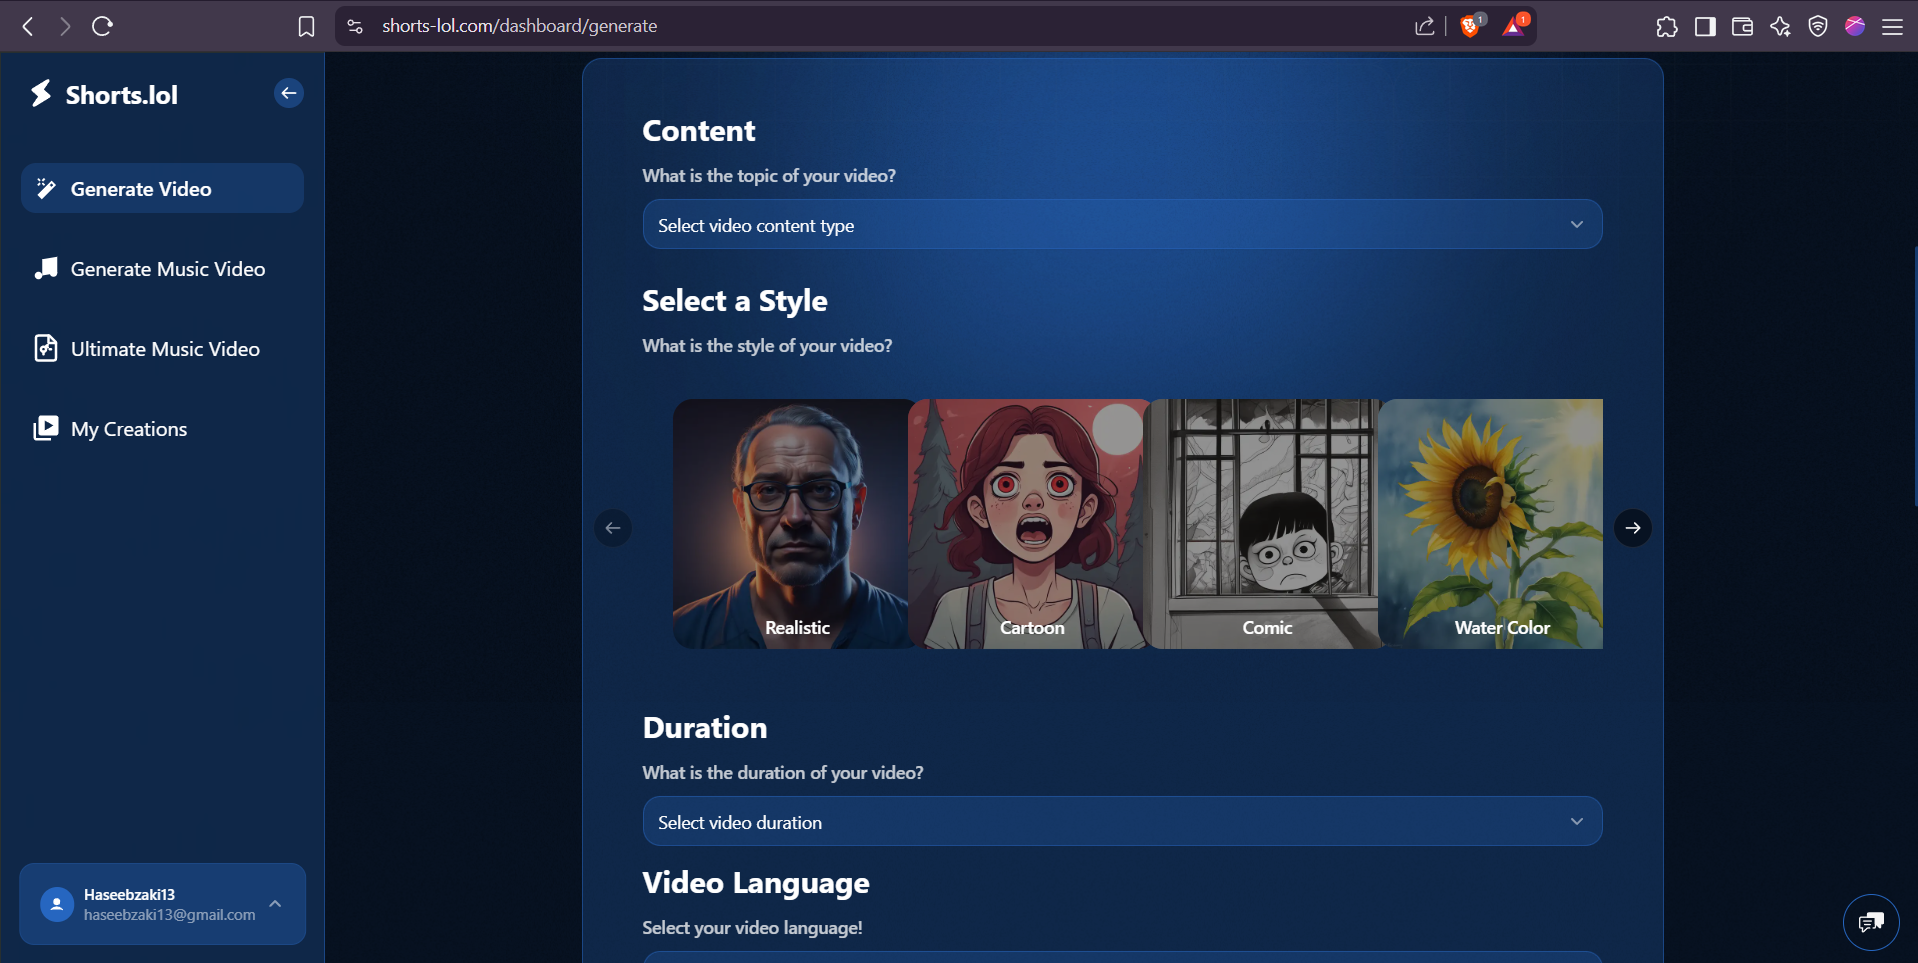
Task: Open the chat support bubble
Action: pos(1871,922)
